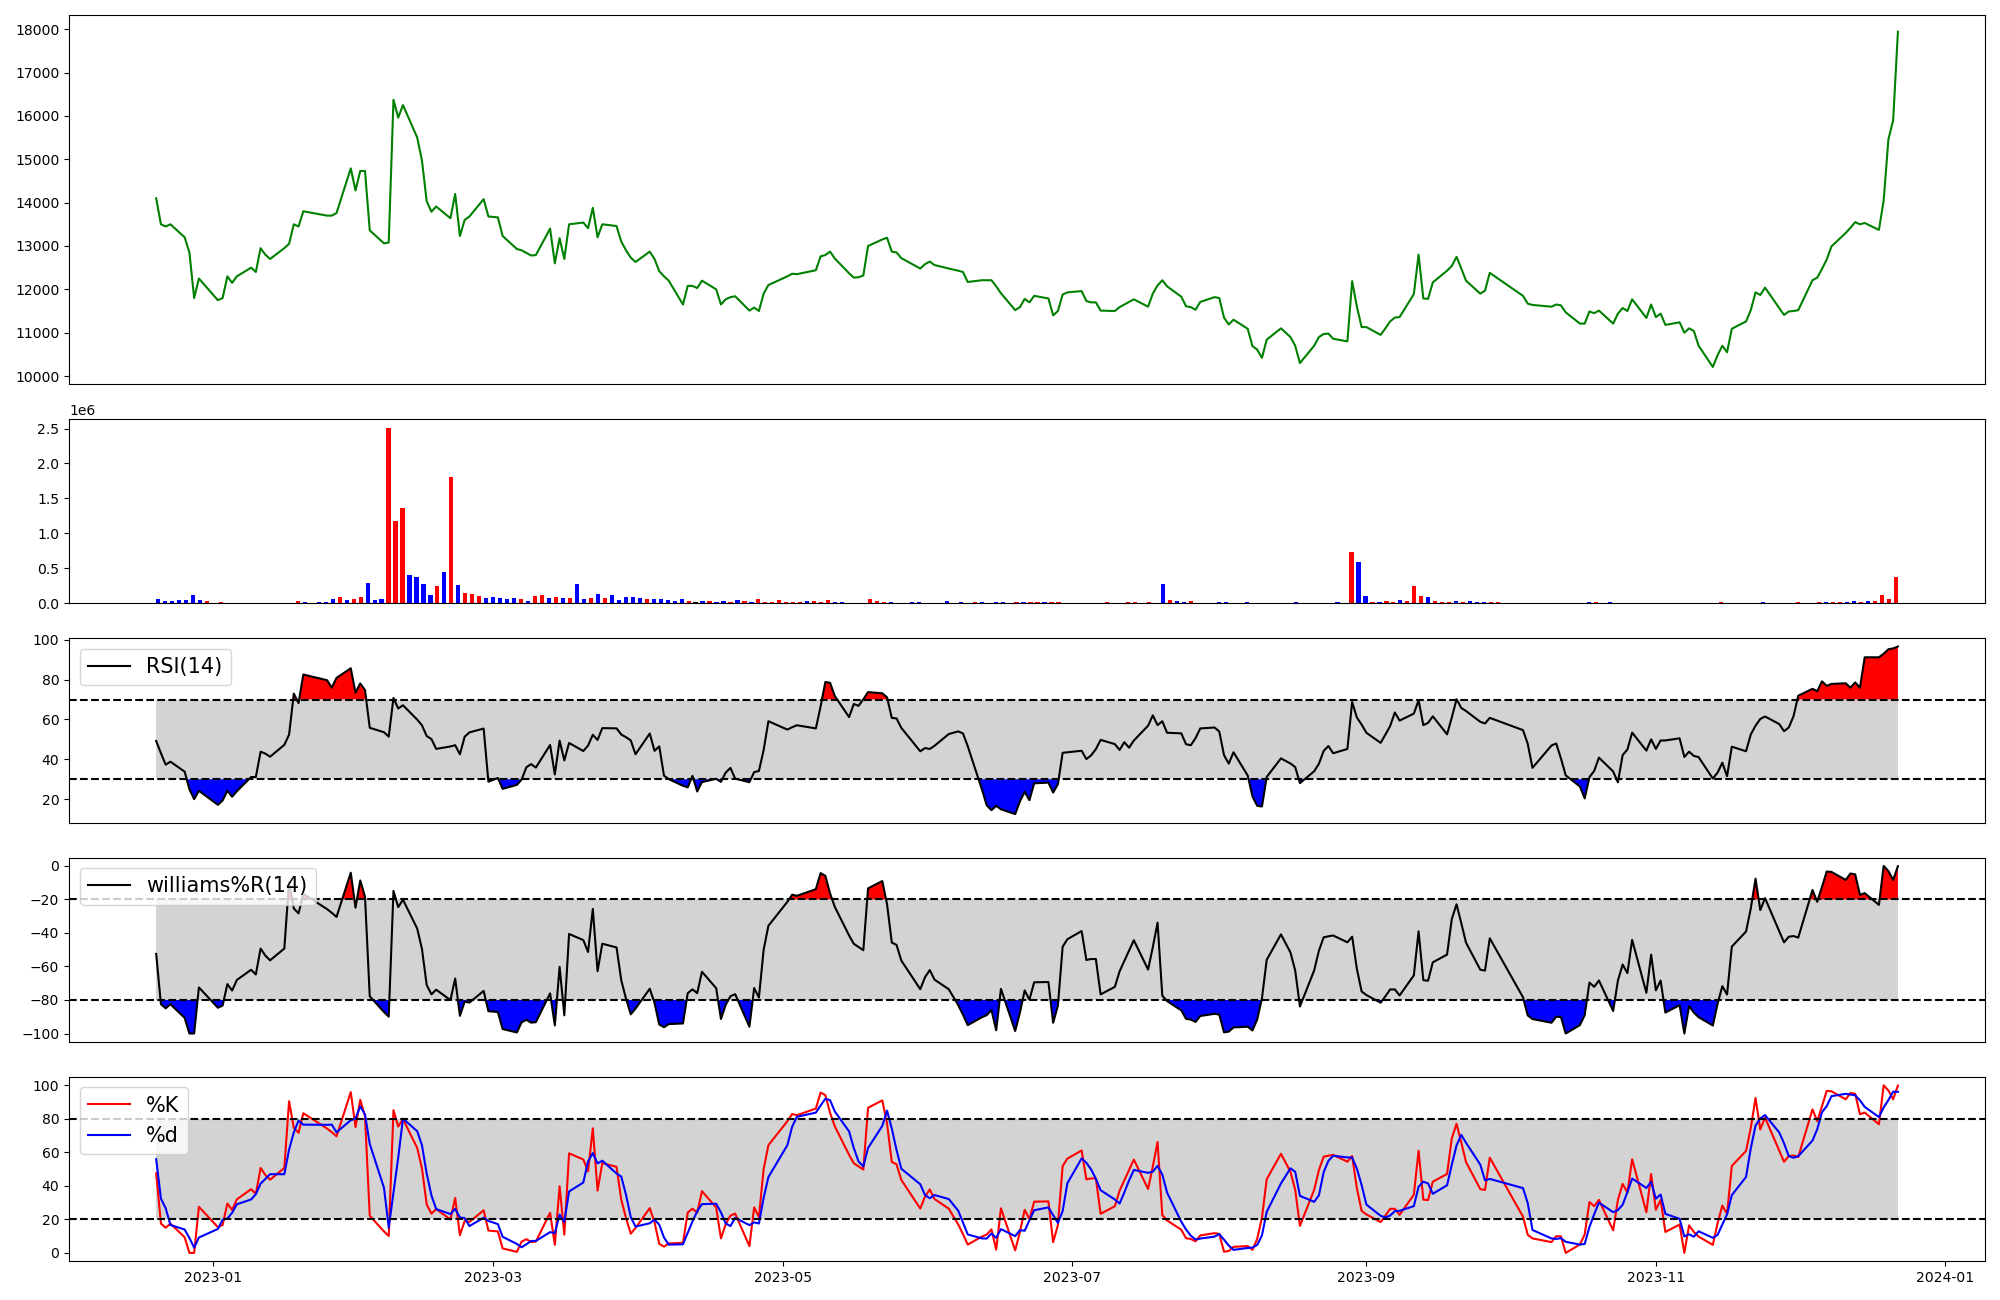
Task: Click the williams%R(14) legend label
Action: [x=226, y=885]
